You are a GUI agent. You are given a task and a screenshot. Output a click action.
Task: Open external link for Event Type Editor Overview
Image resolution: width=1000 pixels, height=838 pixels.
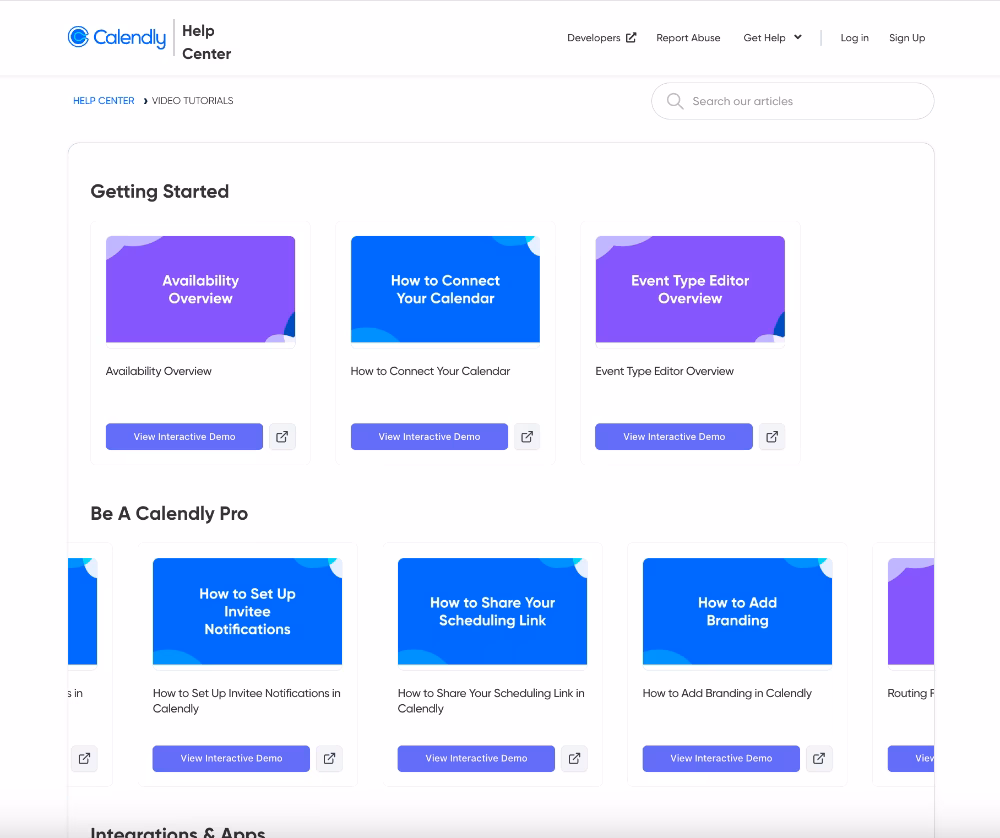[x=771, y=436]
